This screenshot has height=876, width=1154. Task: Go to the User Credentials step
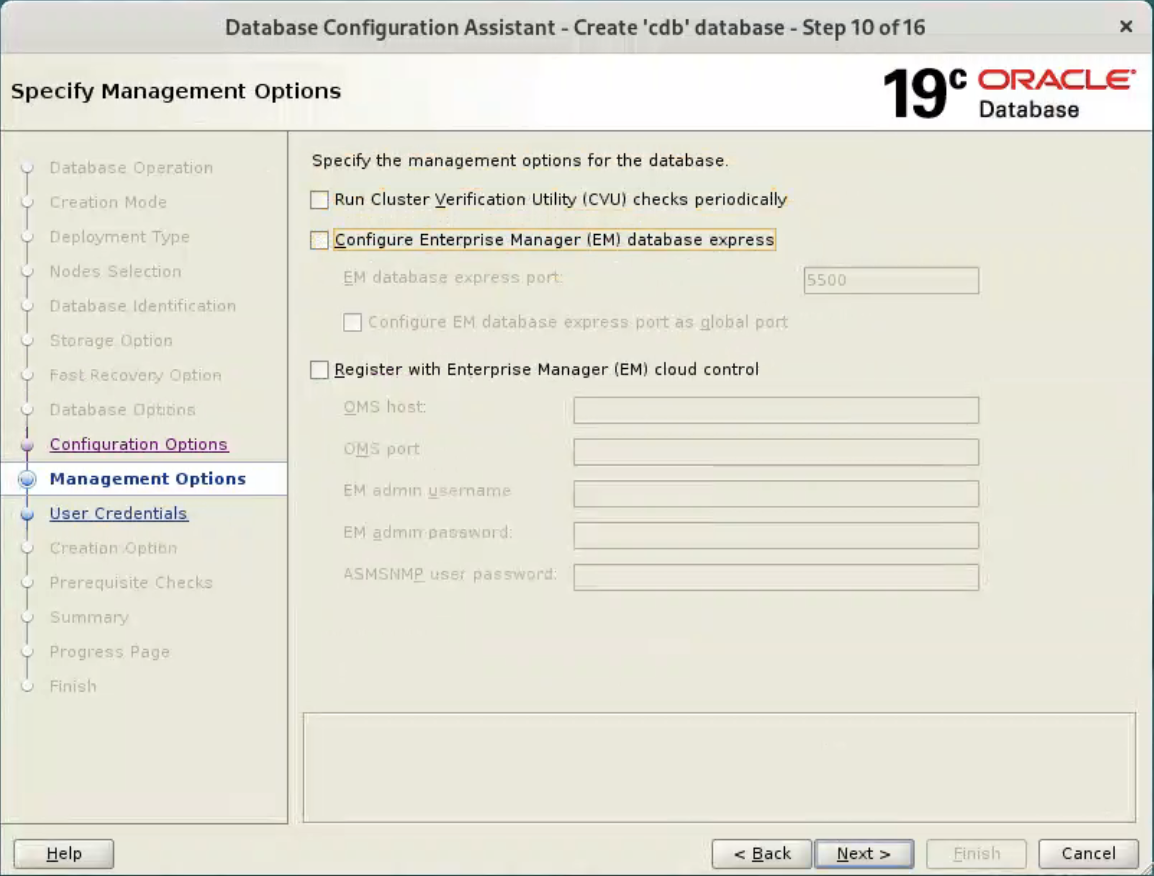pos(118,514)
